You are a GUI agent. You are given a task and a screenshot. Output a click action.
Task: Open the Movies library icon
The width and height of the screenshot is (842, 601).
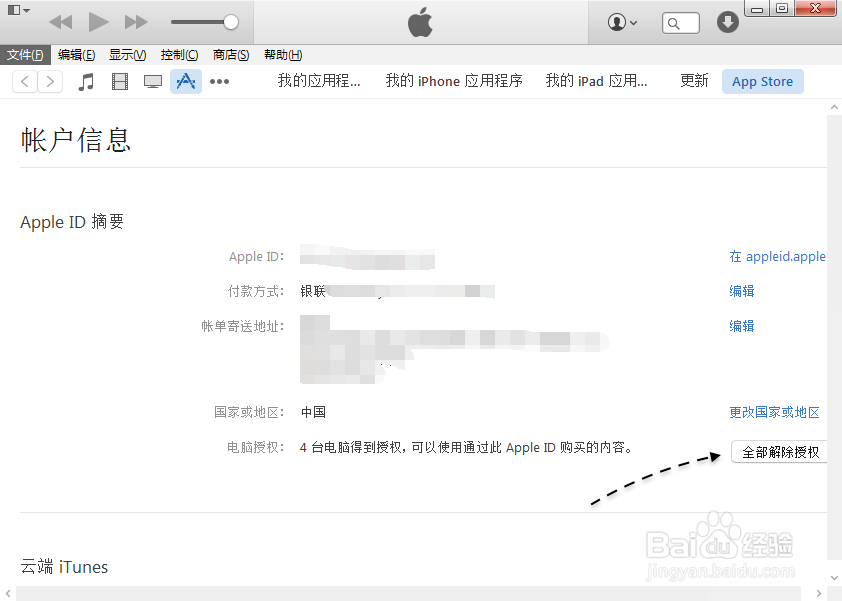click(x=120, y=81)
